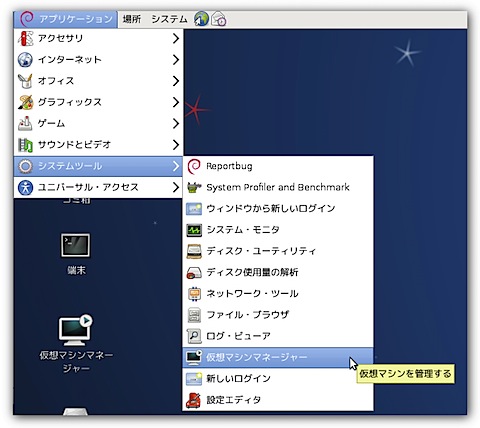
Task: Select the 新しいログイン label
Action: pyautogui.click(x=238, y=379)
